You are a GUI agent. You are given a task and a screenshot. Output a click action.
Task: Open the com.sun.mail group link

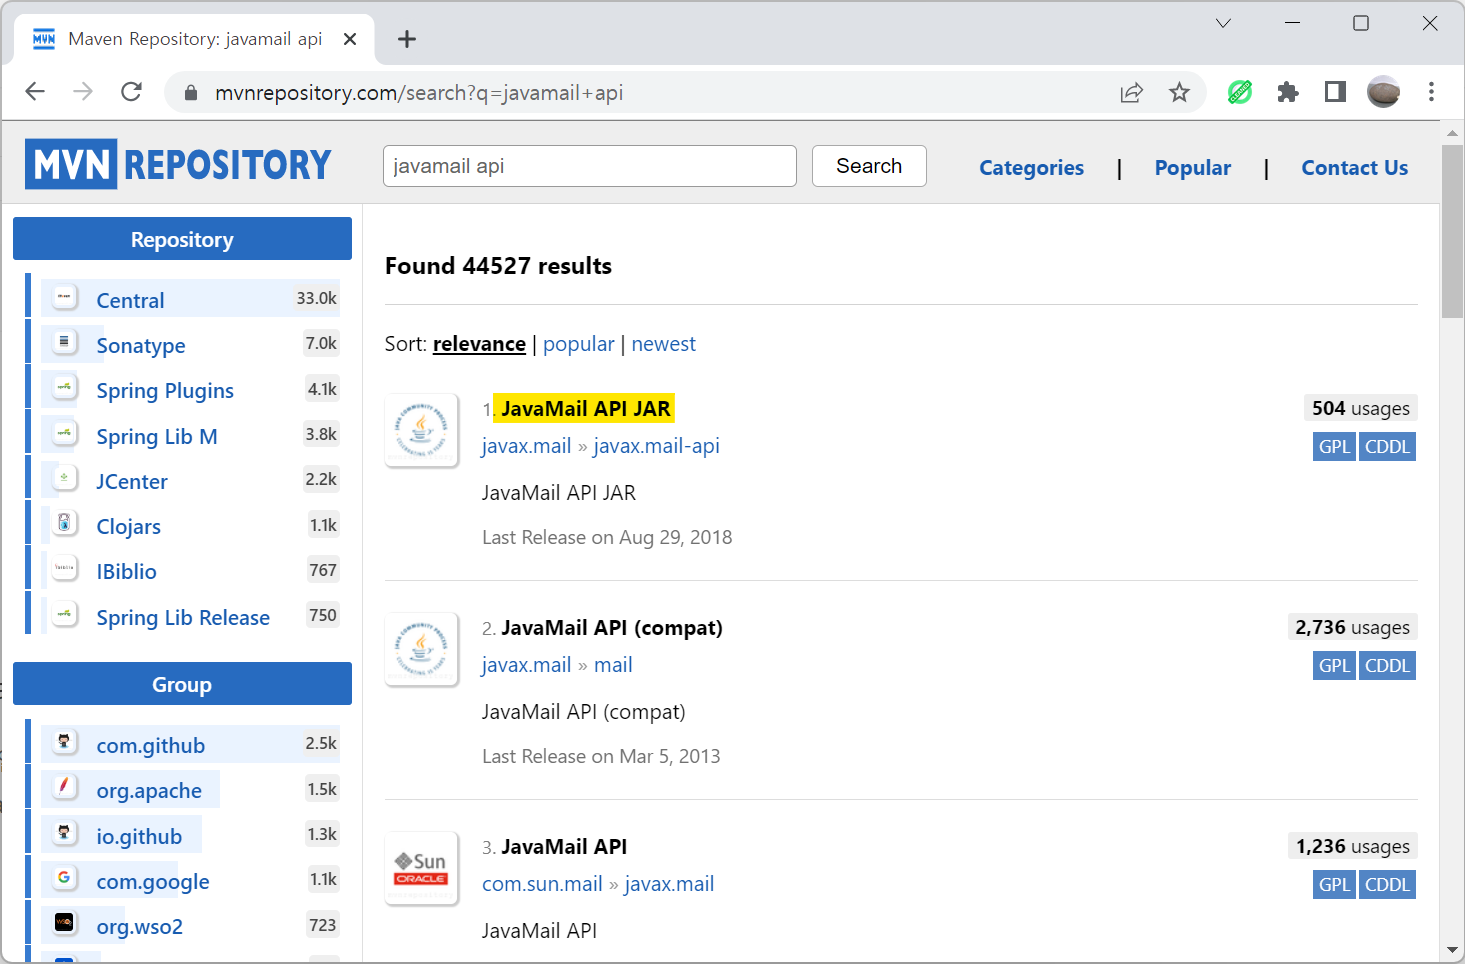click(542, 884)
